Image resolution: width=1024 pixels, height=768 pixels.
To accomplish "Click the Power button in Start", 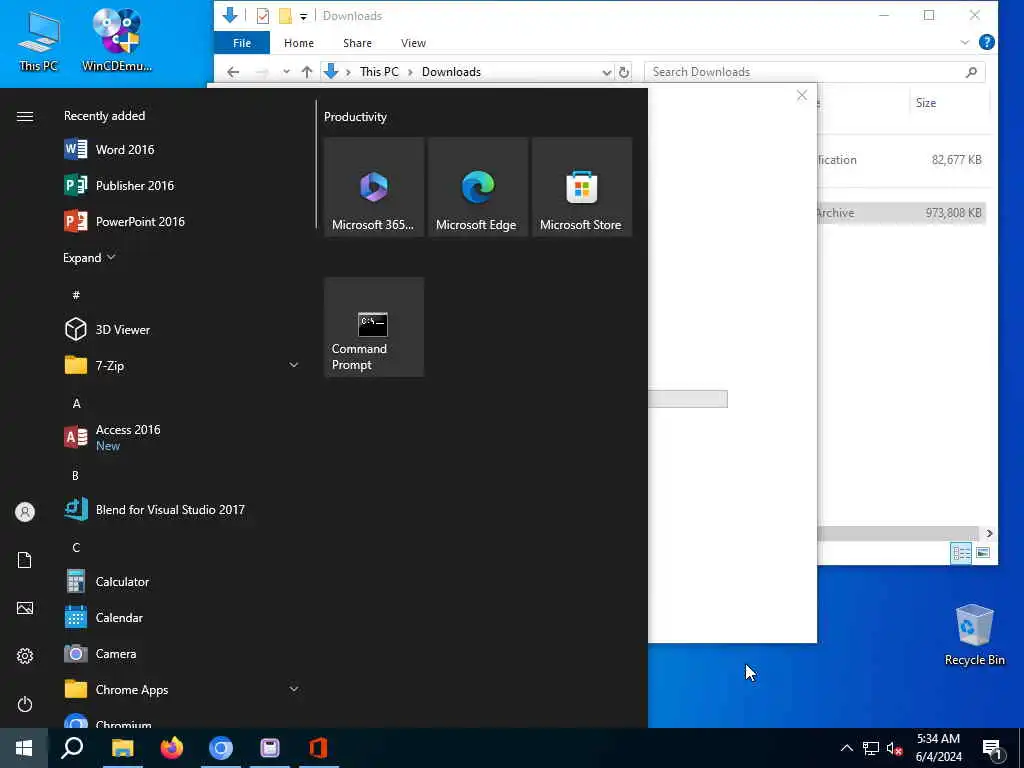I will tap(25, 705).
